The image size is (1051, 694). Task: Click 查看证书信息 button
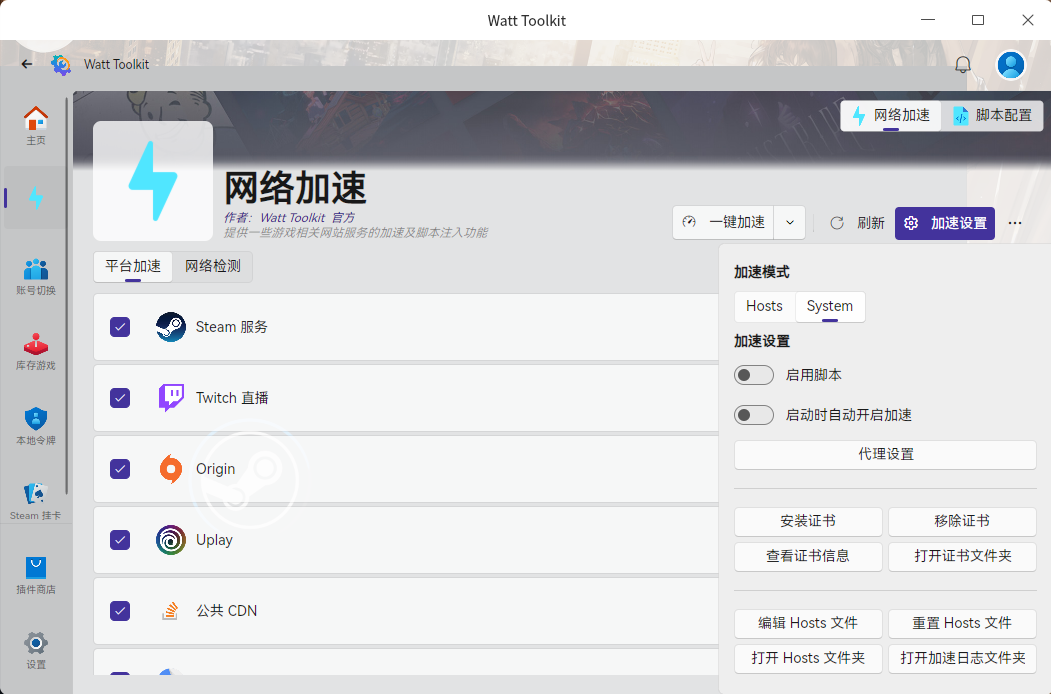pos(808,557)
